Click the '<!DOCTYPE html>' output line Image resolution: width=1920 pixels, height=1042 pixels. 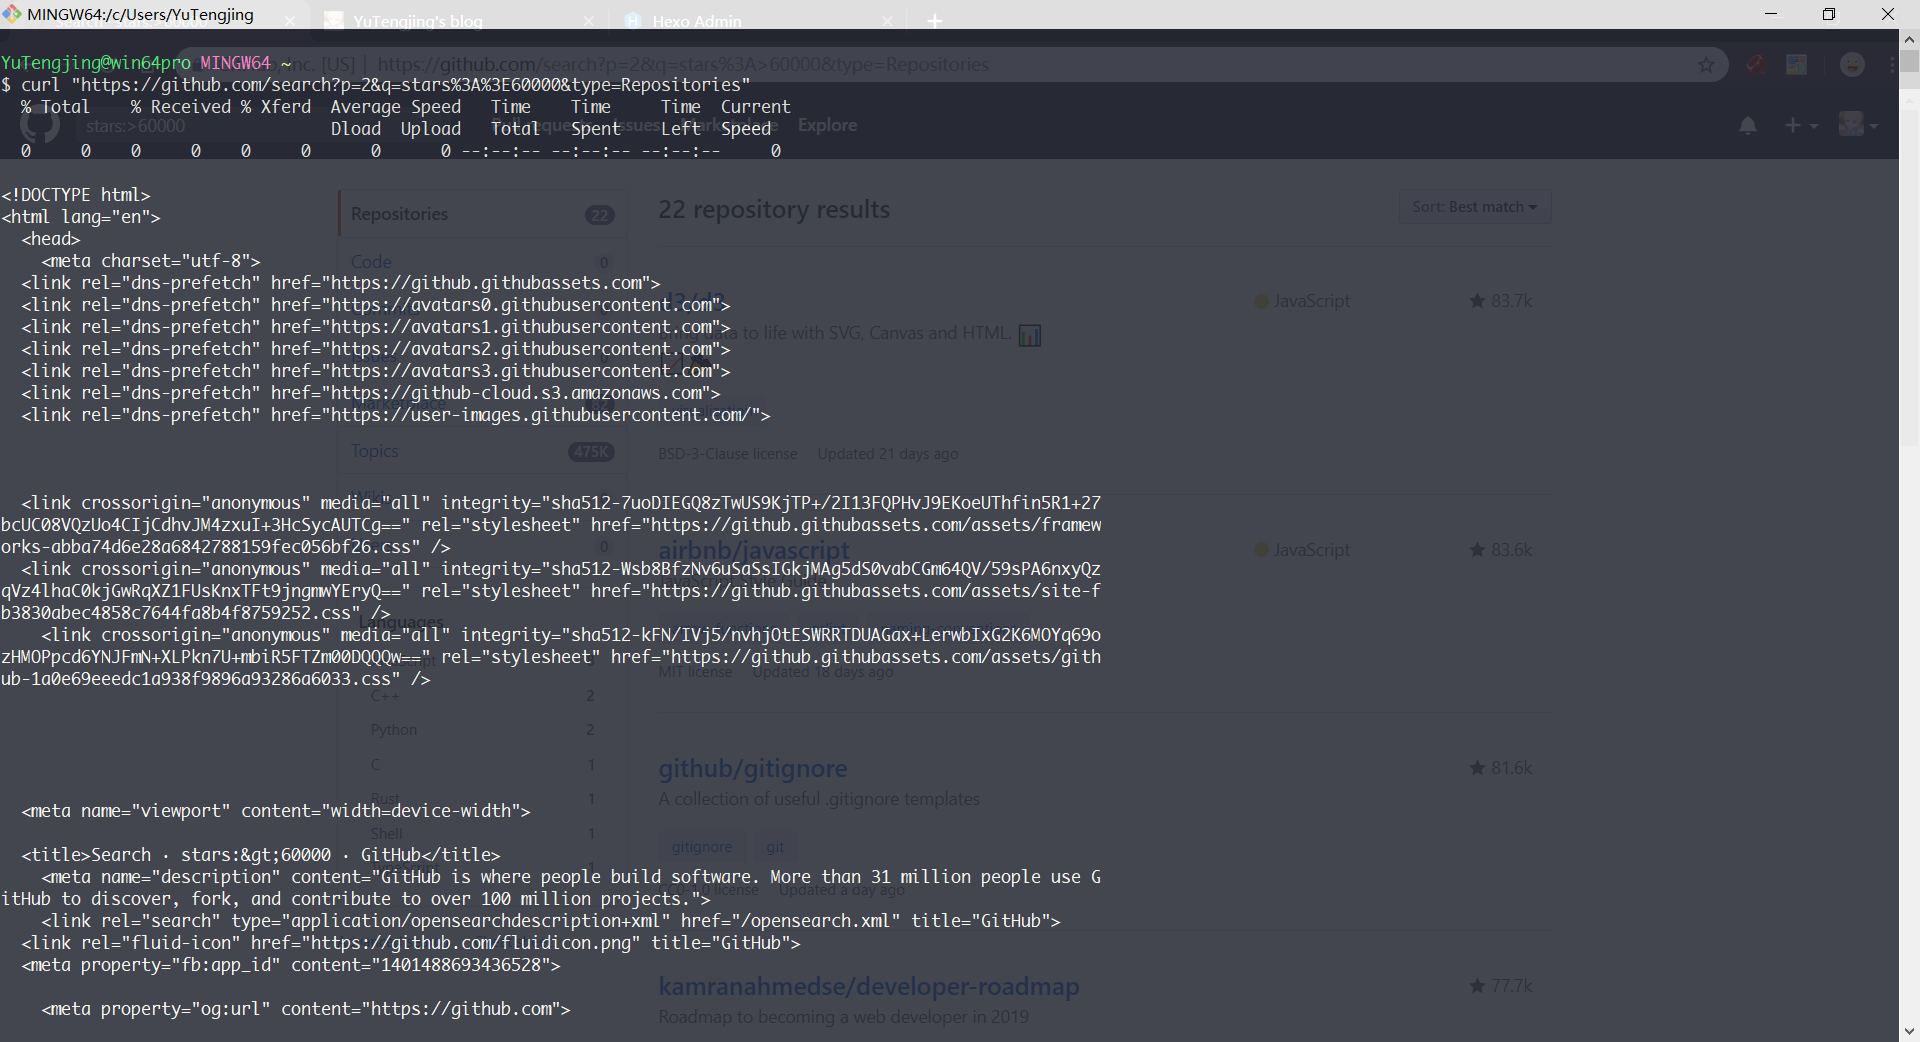coord(76,195)
